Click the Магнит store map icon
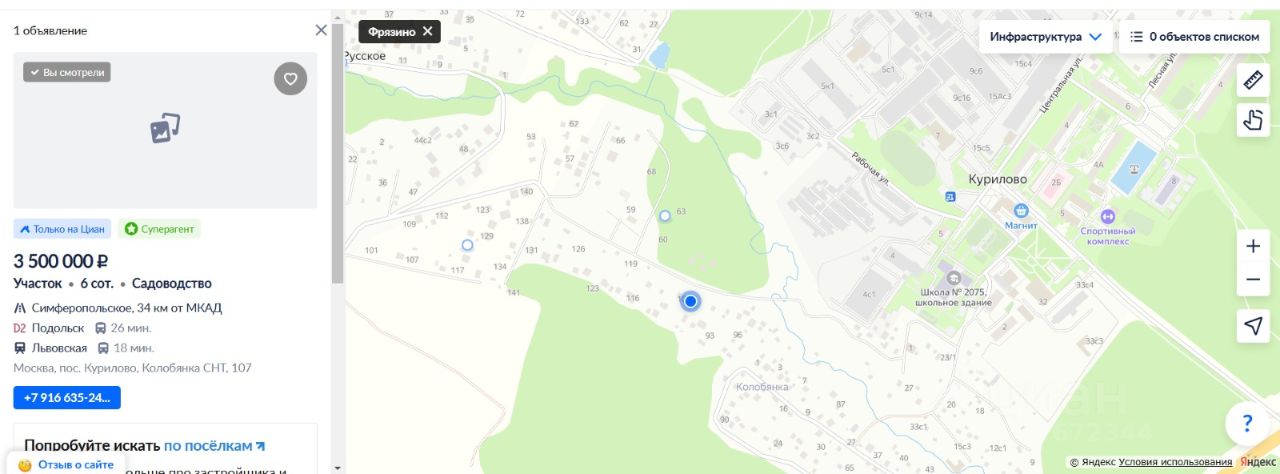This screenshot has width=1280, height=474. [1021, 211]
